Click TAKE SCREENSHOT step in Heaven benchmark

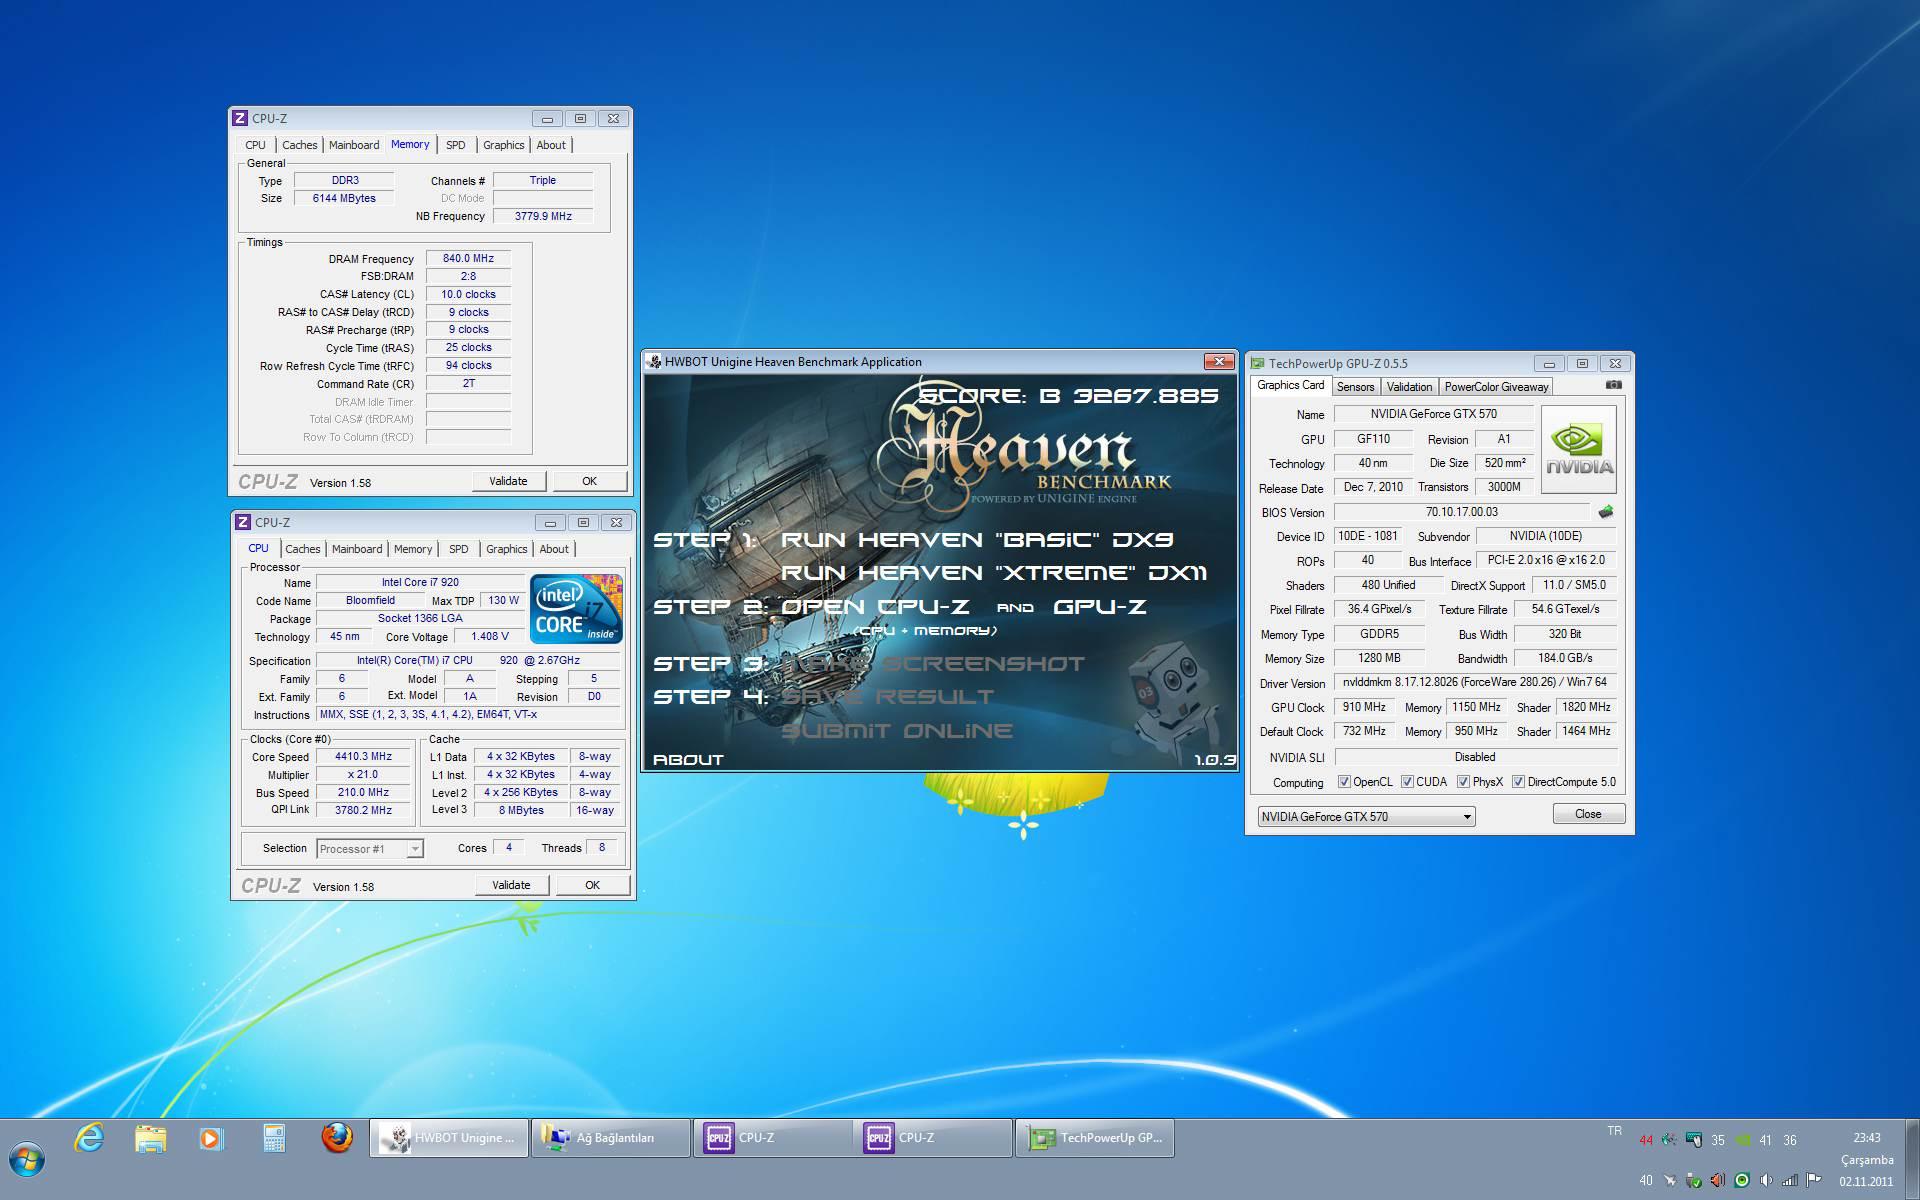pyautogui.click(x=932, y=664)
